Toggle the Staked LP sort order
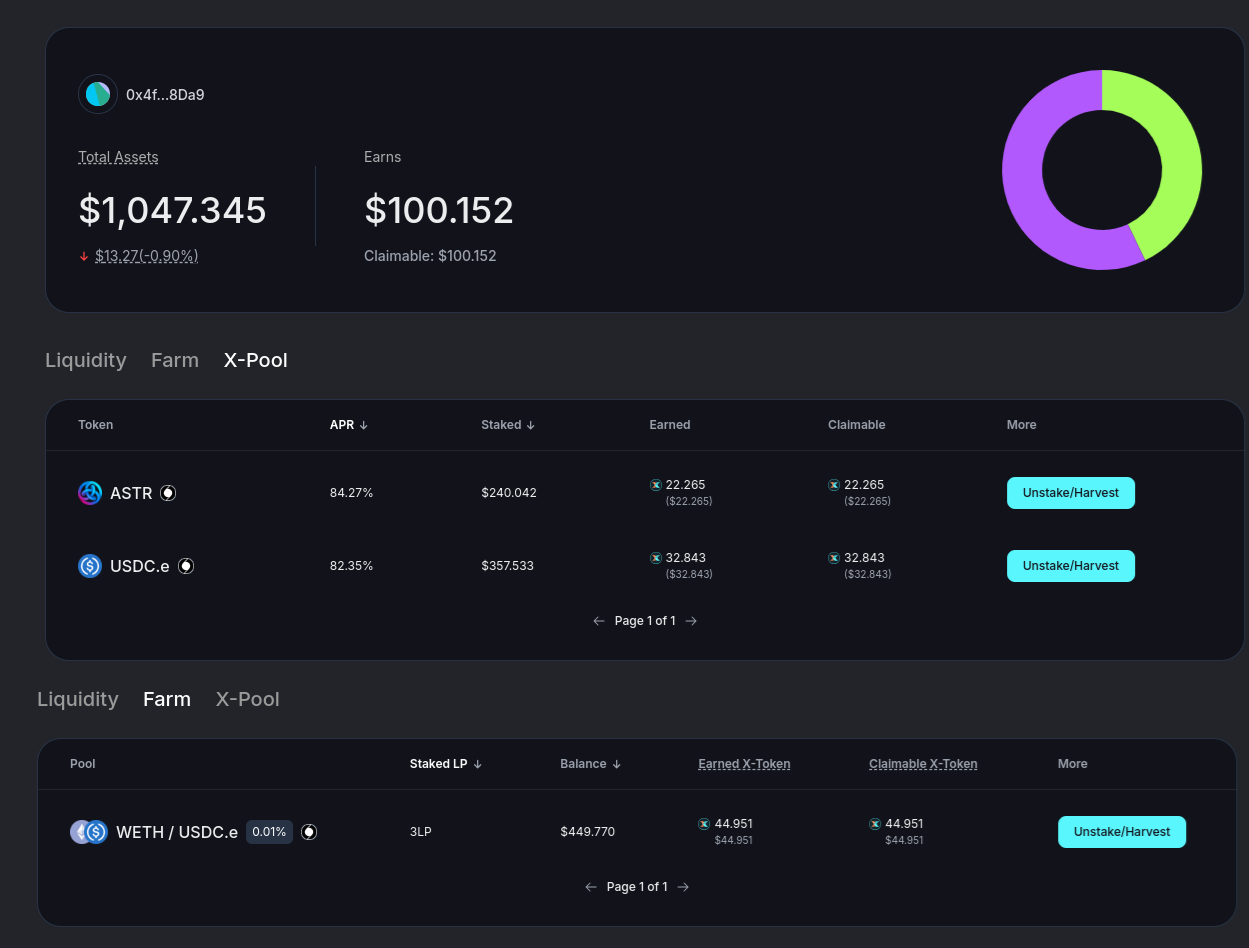1249x948 pixels. click(478, 763)
